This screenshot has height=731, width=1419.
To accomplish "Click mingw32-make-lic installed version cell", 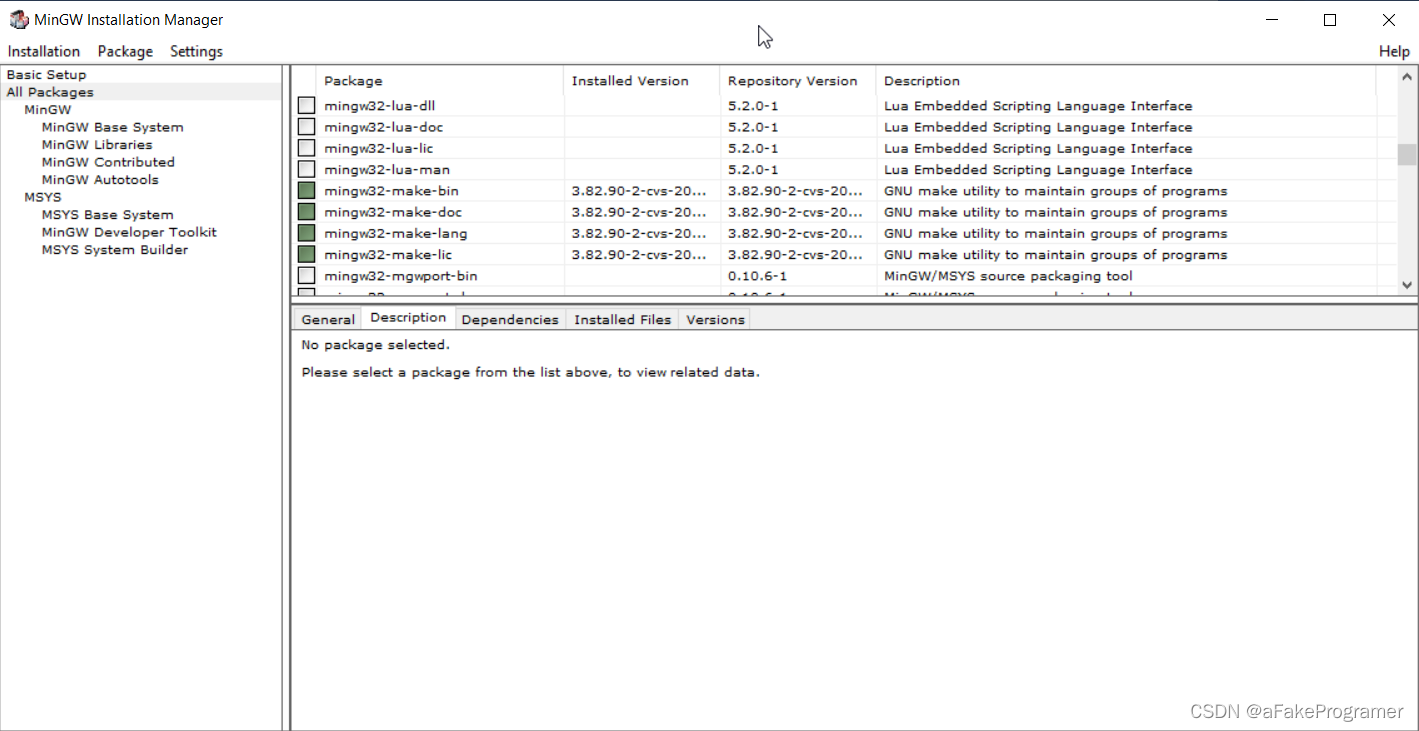I will coord(639,255).
